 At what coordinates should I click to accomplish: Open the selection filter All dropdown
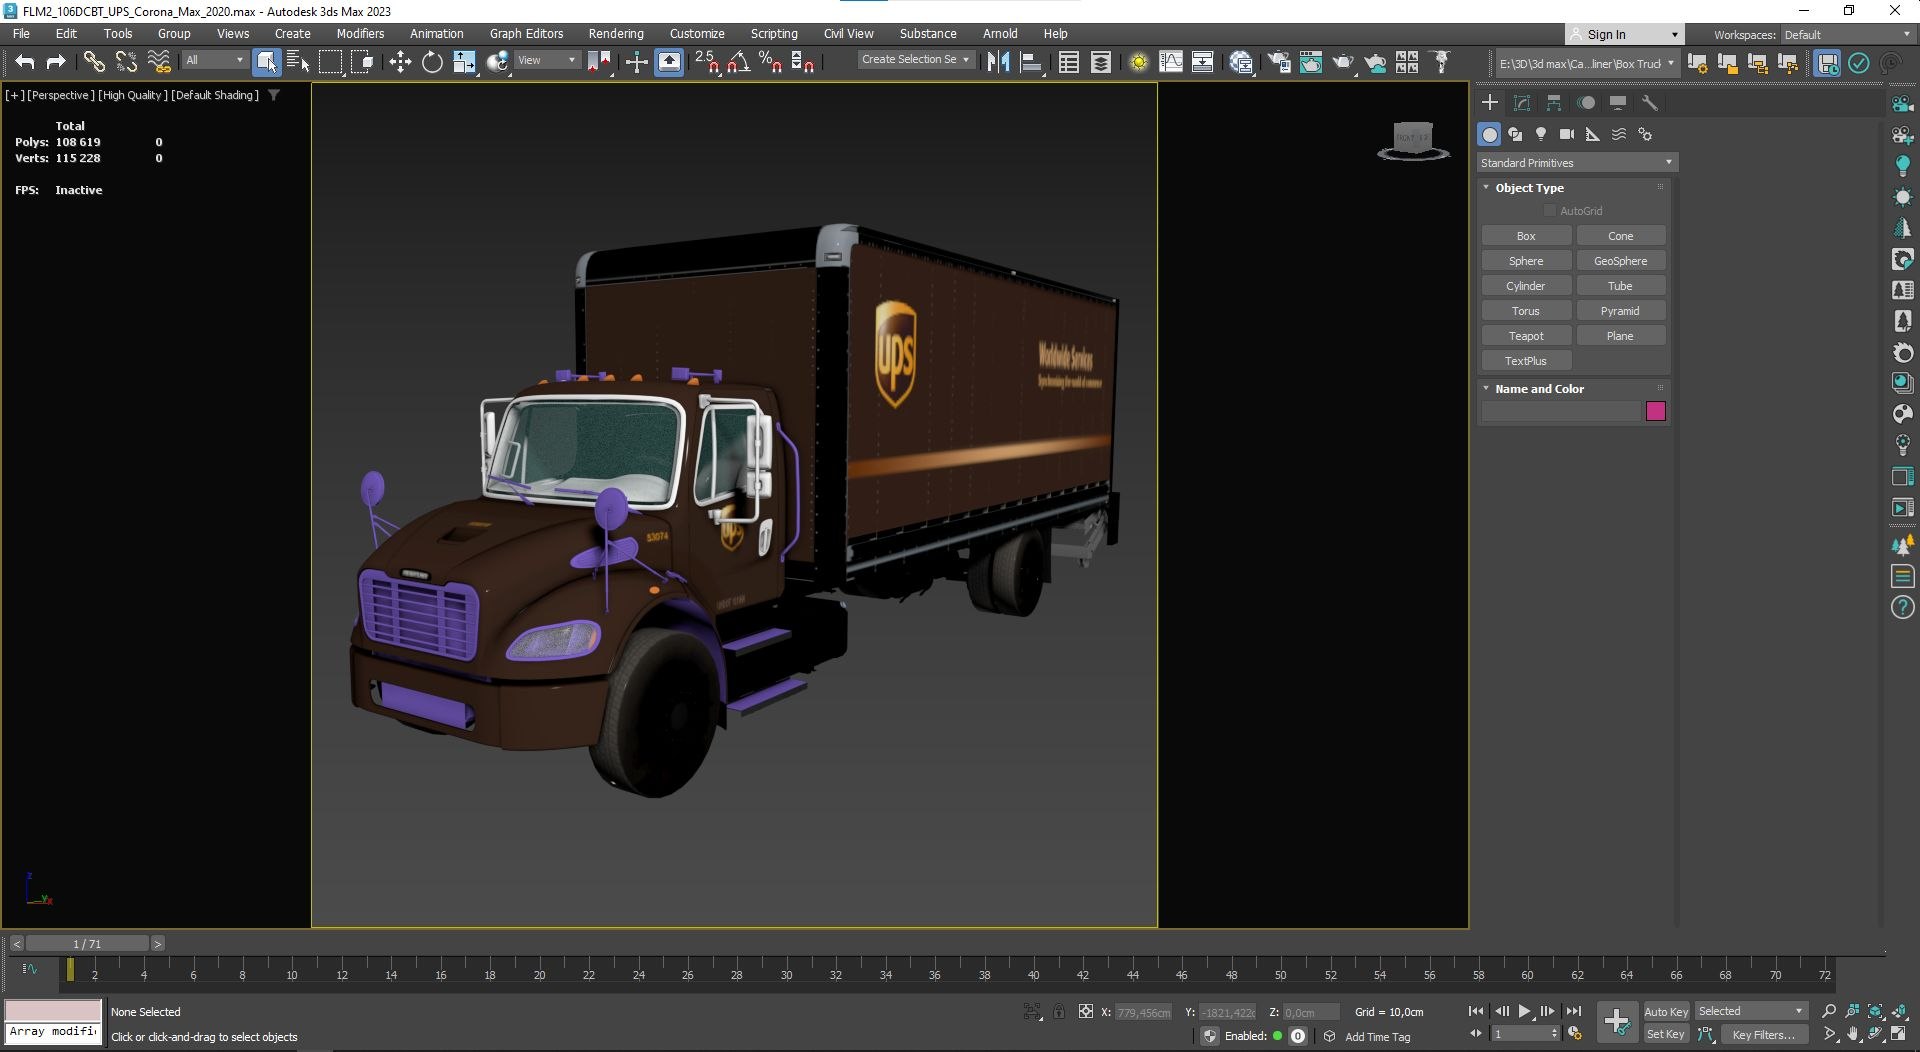(214, 60)
